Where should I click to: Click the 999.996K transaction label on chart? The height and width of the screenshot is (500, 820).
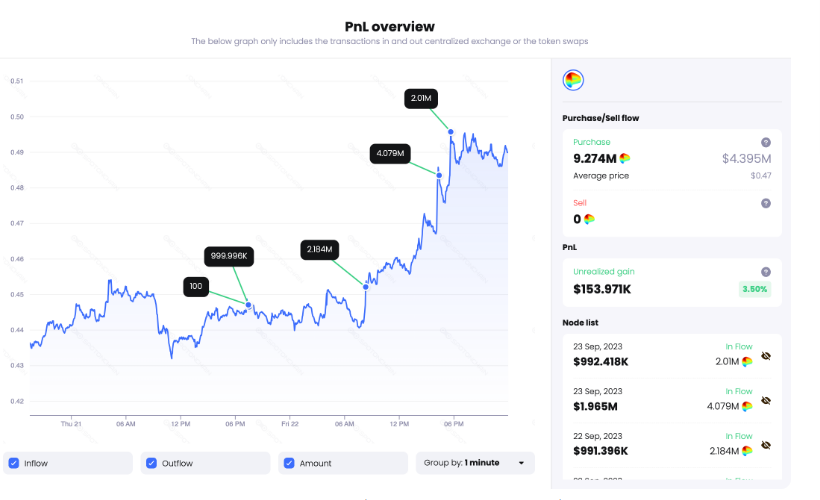[229, 256]
